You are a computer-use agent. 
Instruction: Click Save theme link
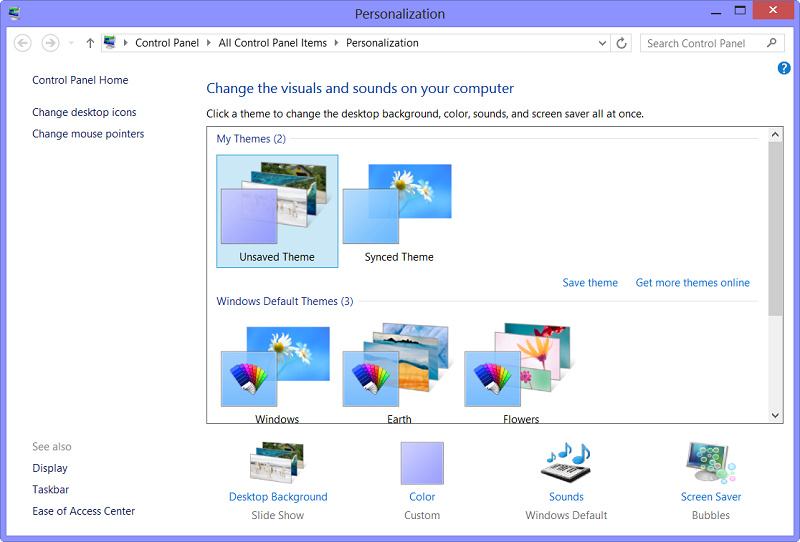pos(590,283)
